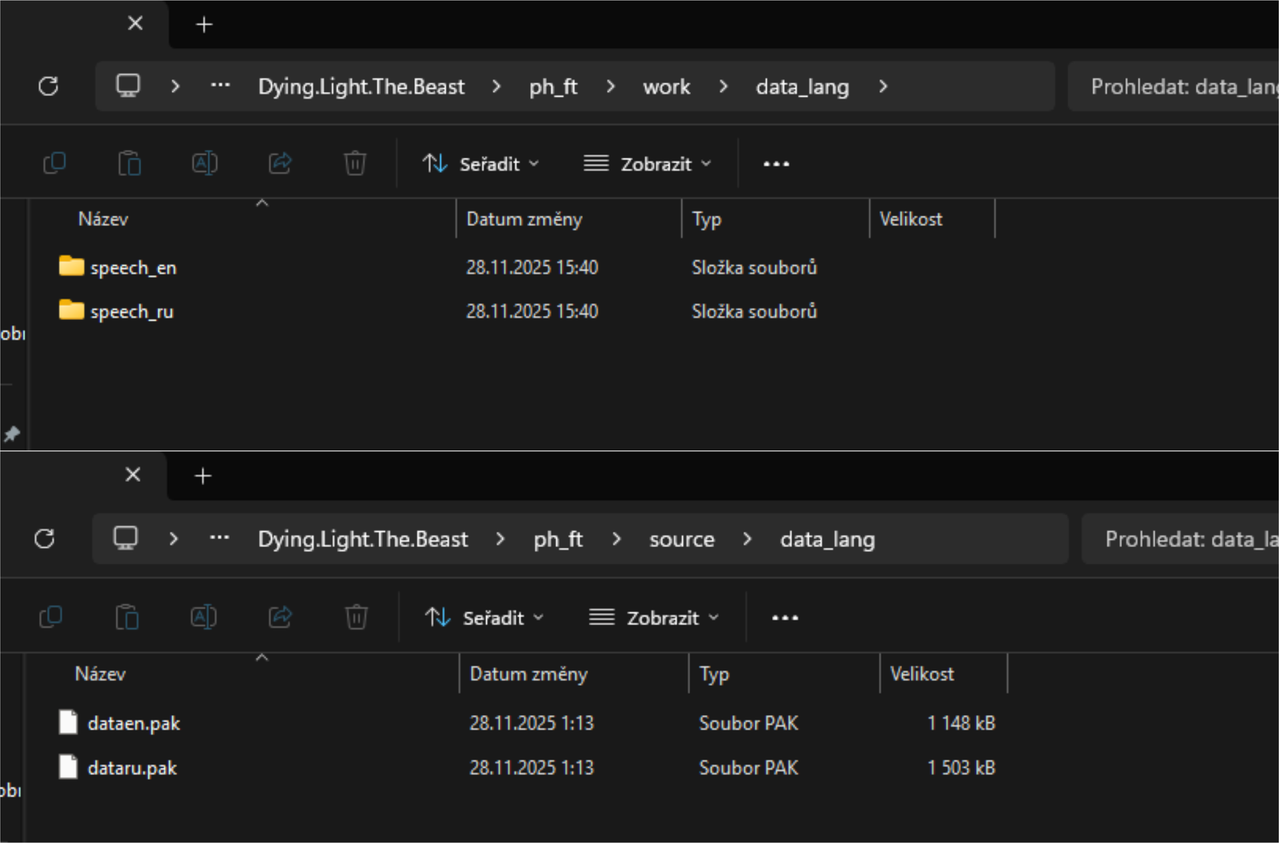Image resolution: width=1279 pixels, height=843 pixels.
Task: Click date 28.11.2025 15:40 of speech_en
Action: coord(532,268)
